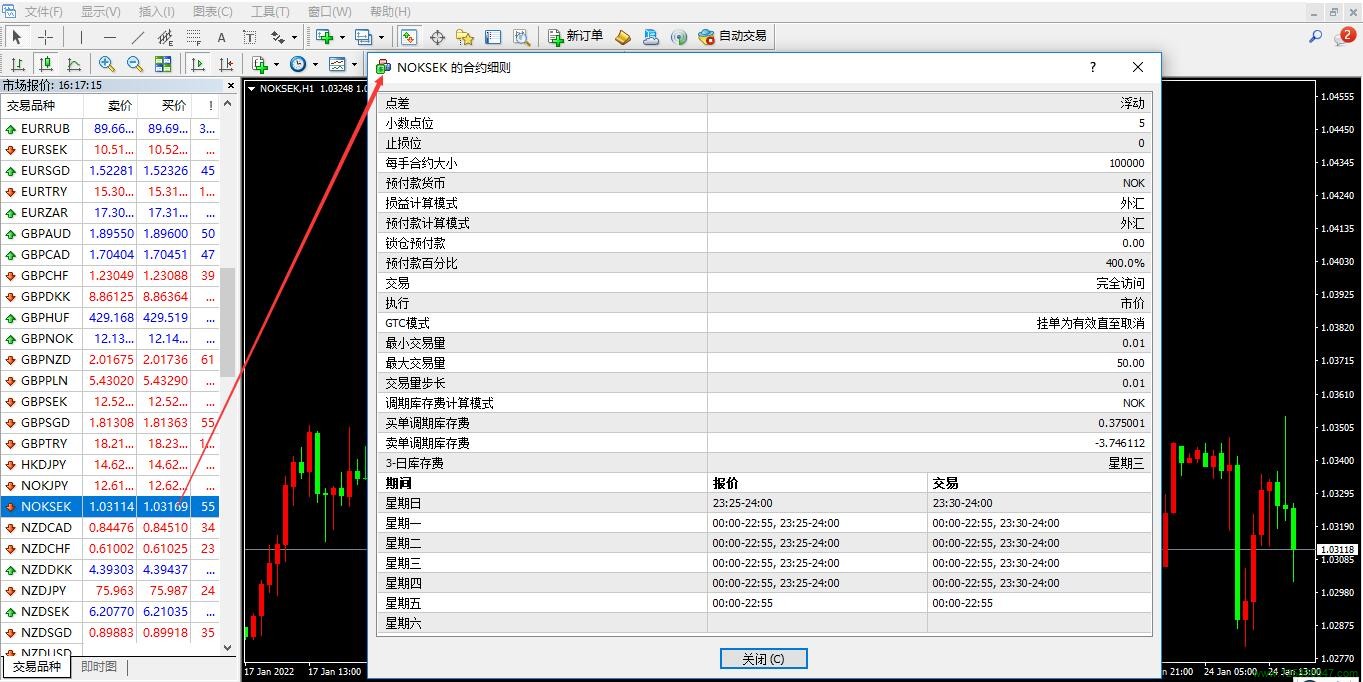
Task: Pick the horizontal line tool
Action: click(x=109, y=37)
